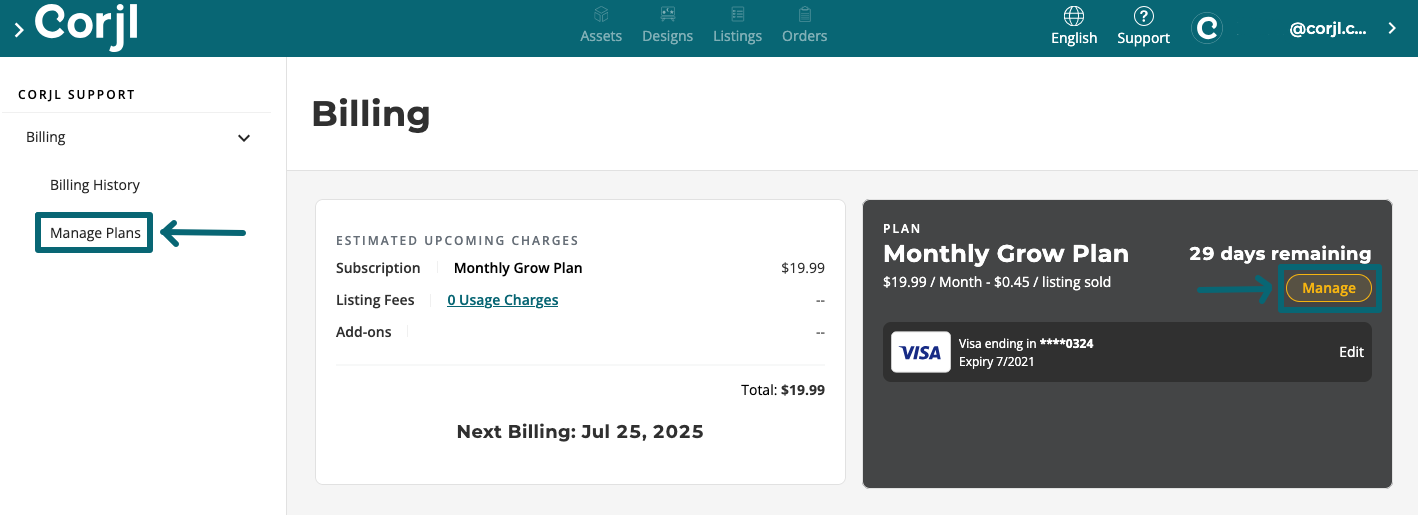Open the Orders clipboard icon
Viewport: 1418px width, 515px height.
click(x=804, y=14)
